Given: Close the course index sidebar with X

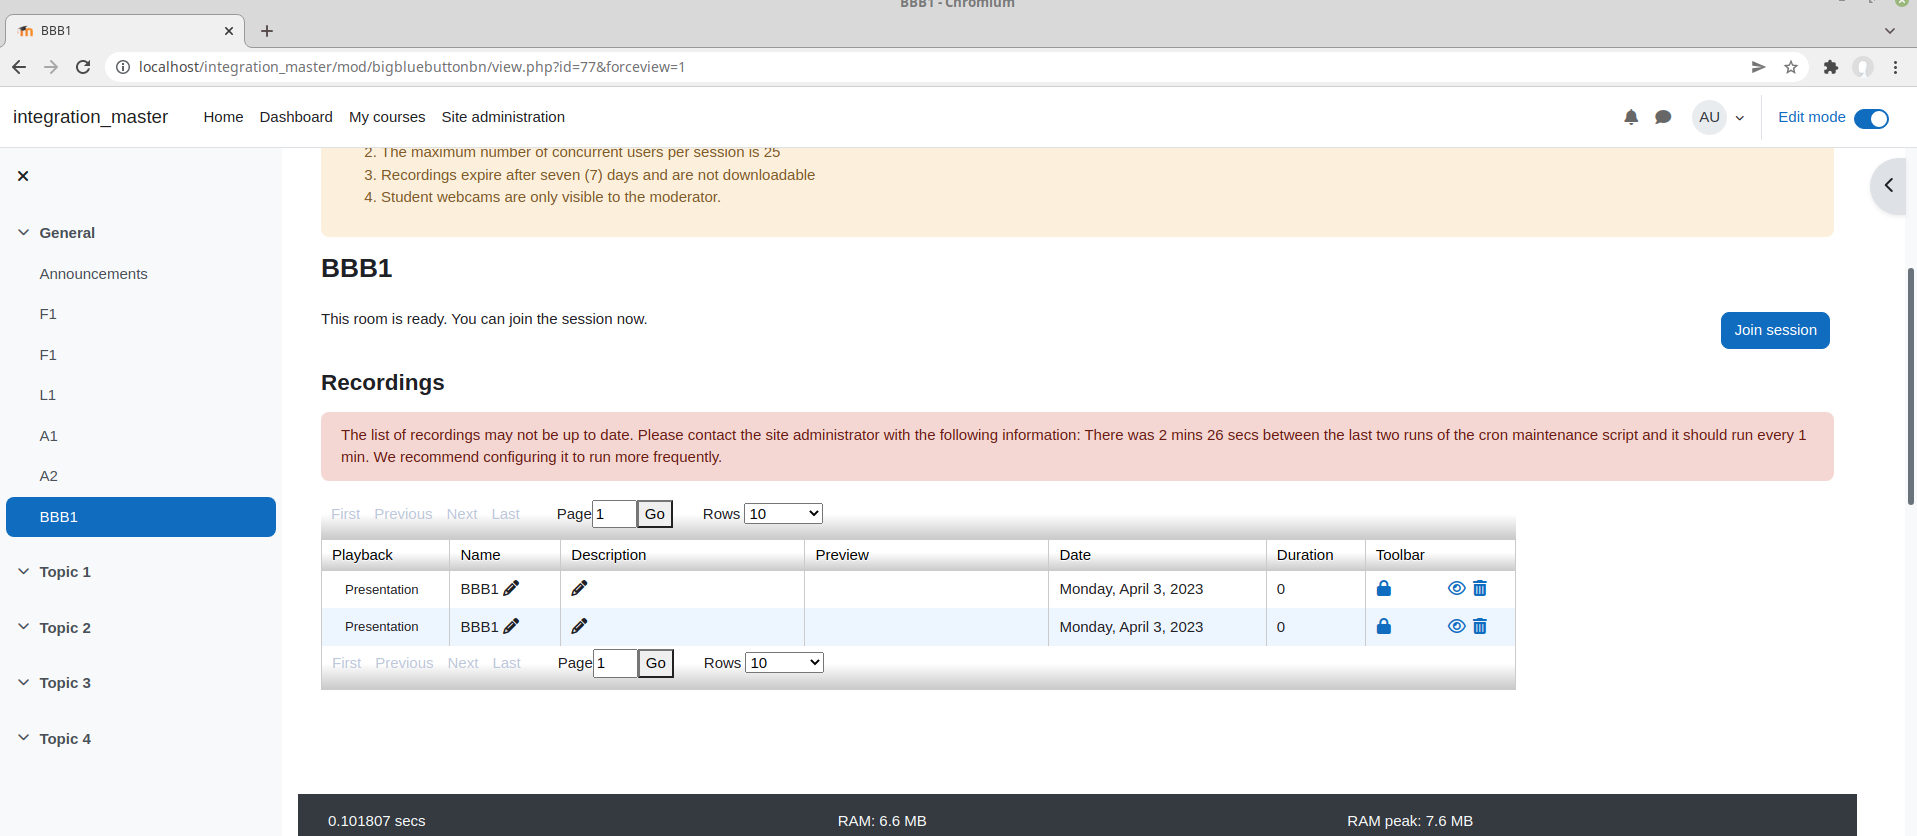Looking at the screenshot, I should [23, 176].
